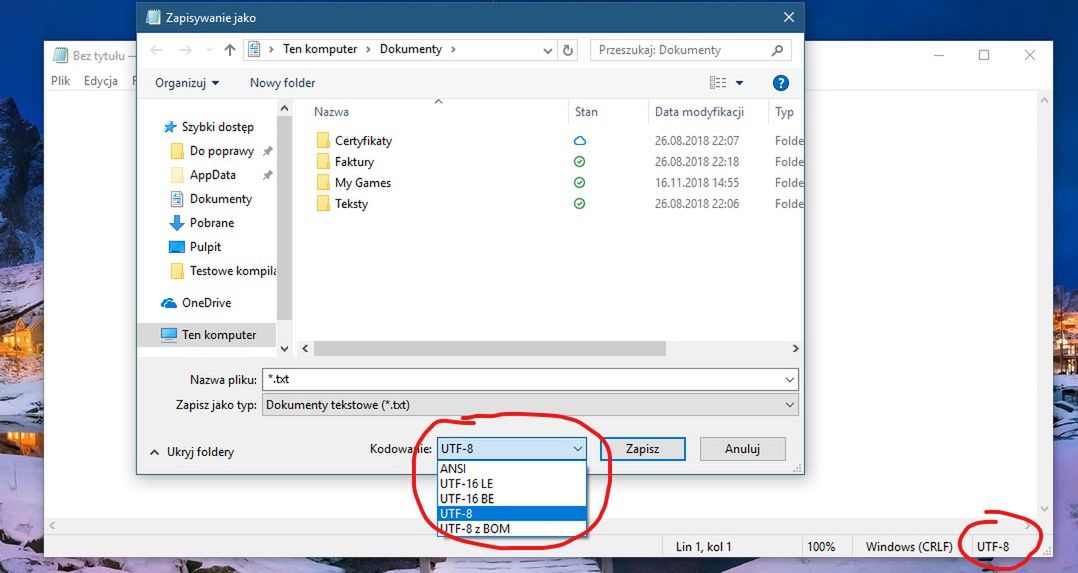
Task: Click the Certyfikaty folder icon
Action: click(323, 140)
